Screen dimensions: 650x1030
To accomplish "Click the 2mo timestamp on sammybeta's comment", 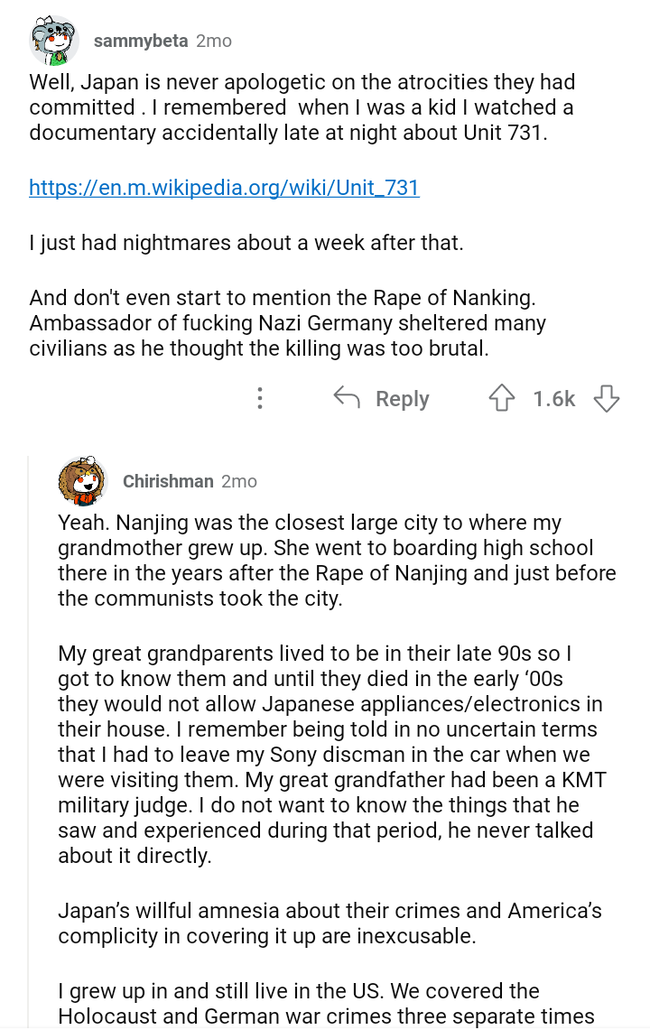I will point(216,41).
